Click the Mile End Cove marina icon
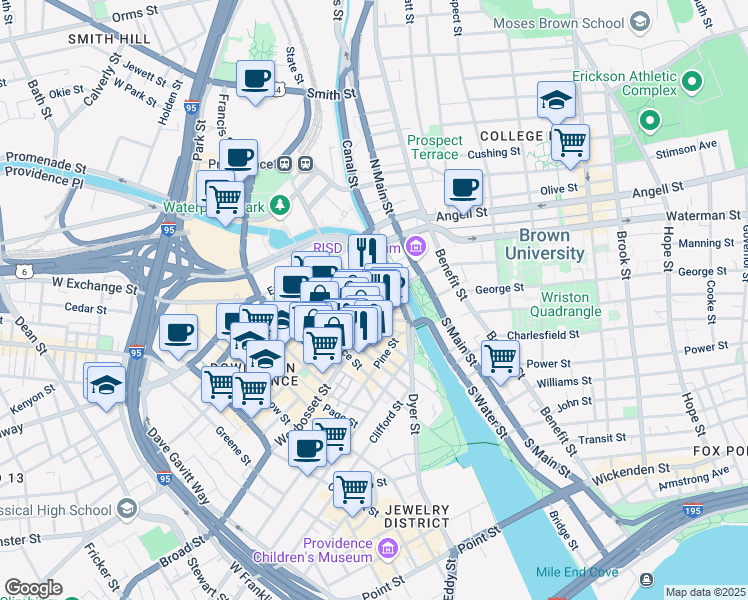 pos(646,579)
